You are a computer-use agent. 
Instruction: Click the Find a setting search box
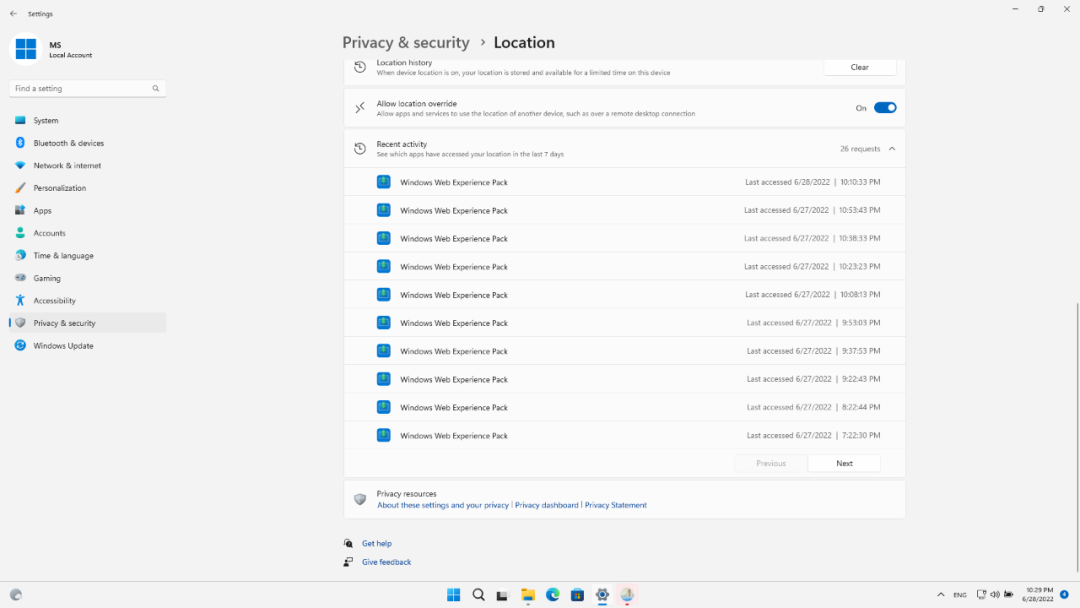pos(87,88)
